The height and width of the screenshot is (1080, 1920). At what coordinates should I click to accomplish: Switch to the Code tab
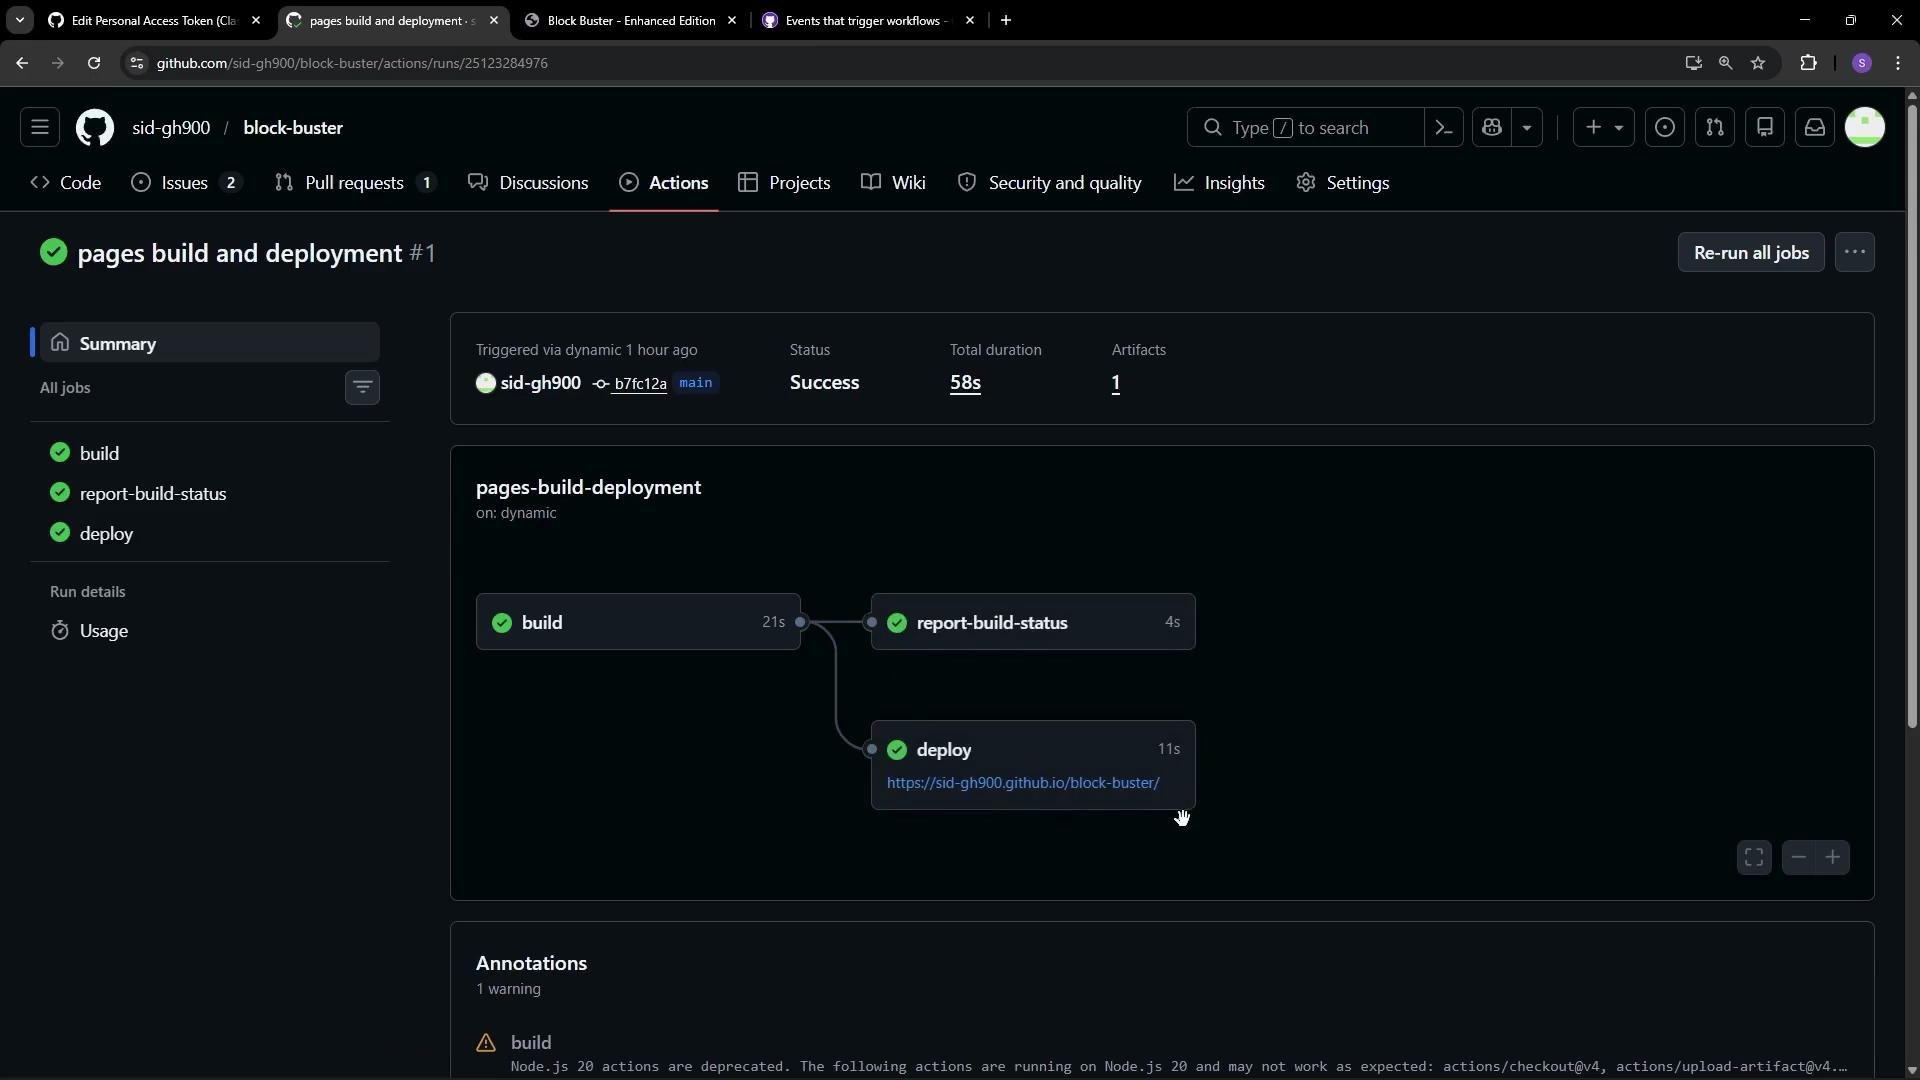pos(66,183)
